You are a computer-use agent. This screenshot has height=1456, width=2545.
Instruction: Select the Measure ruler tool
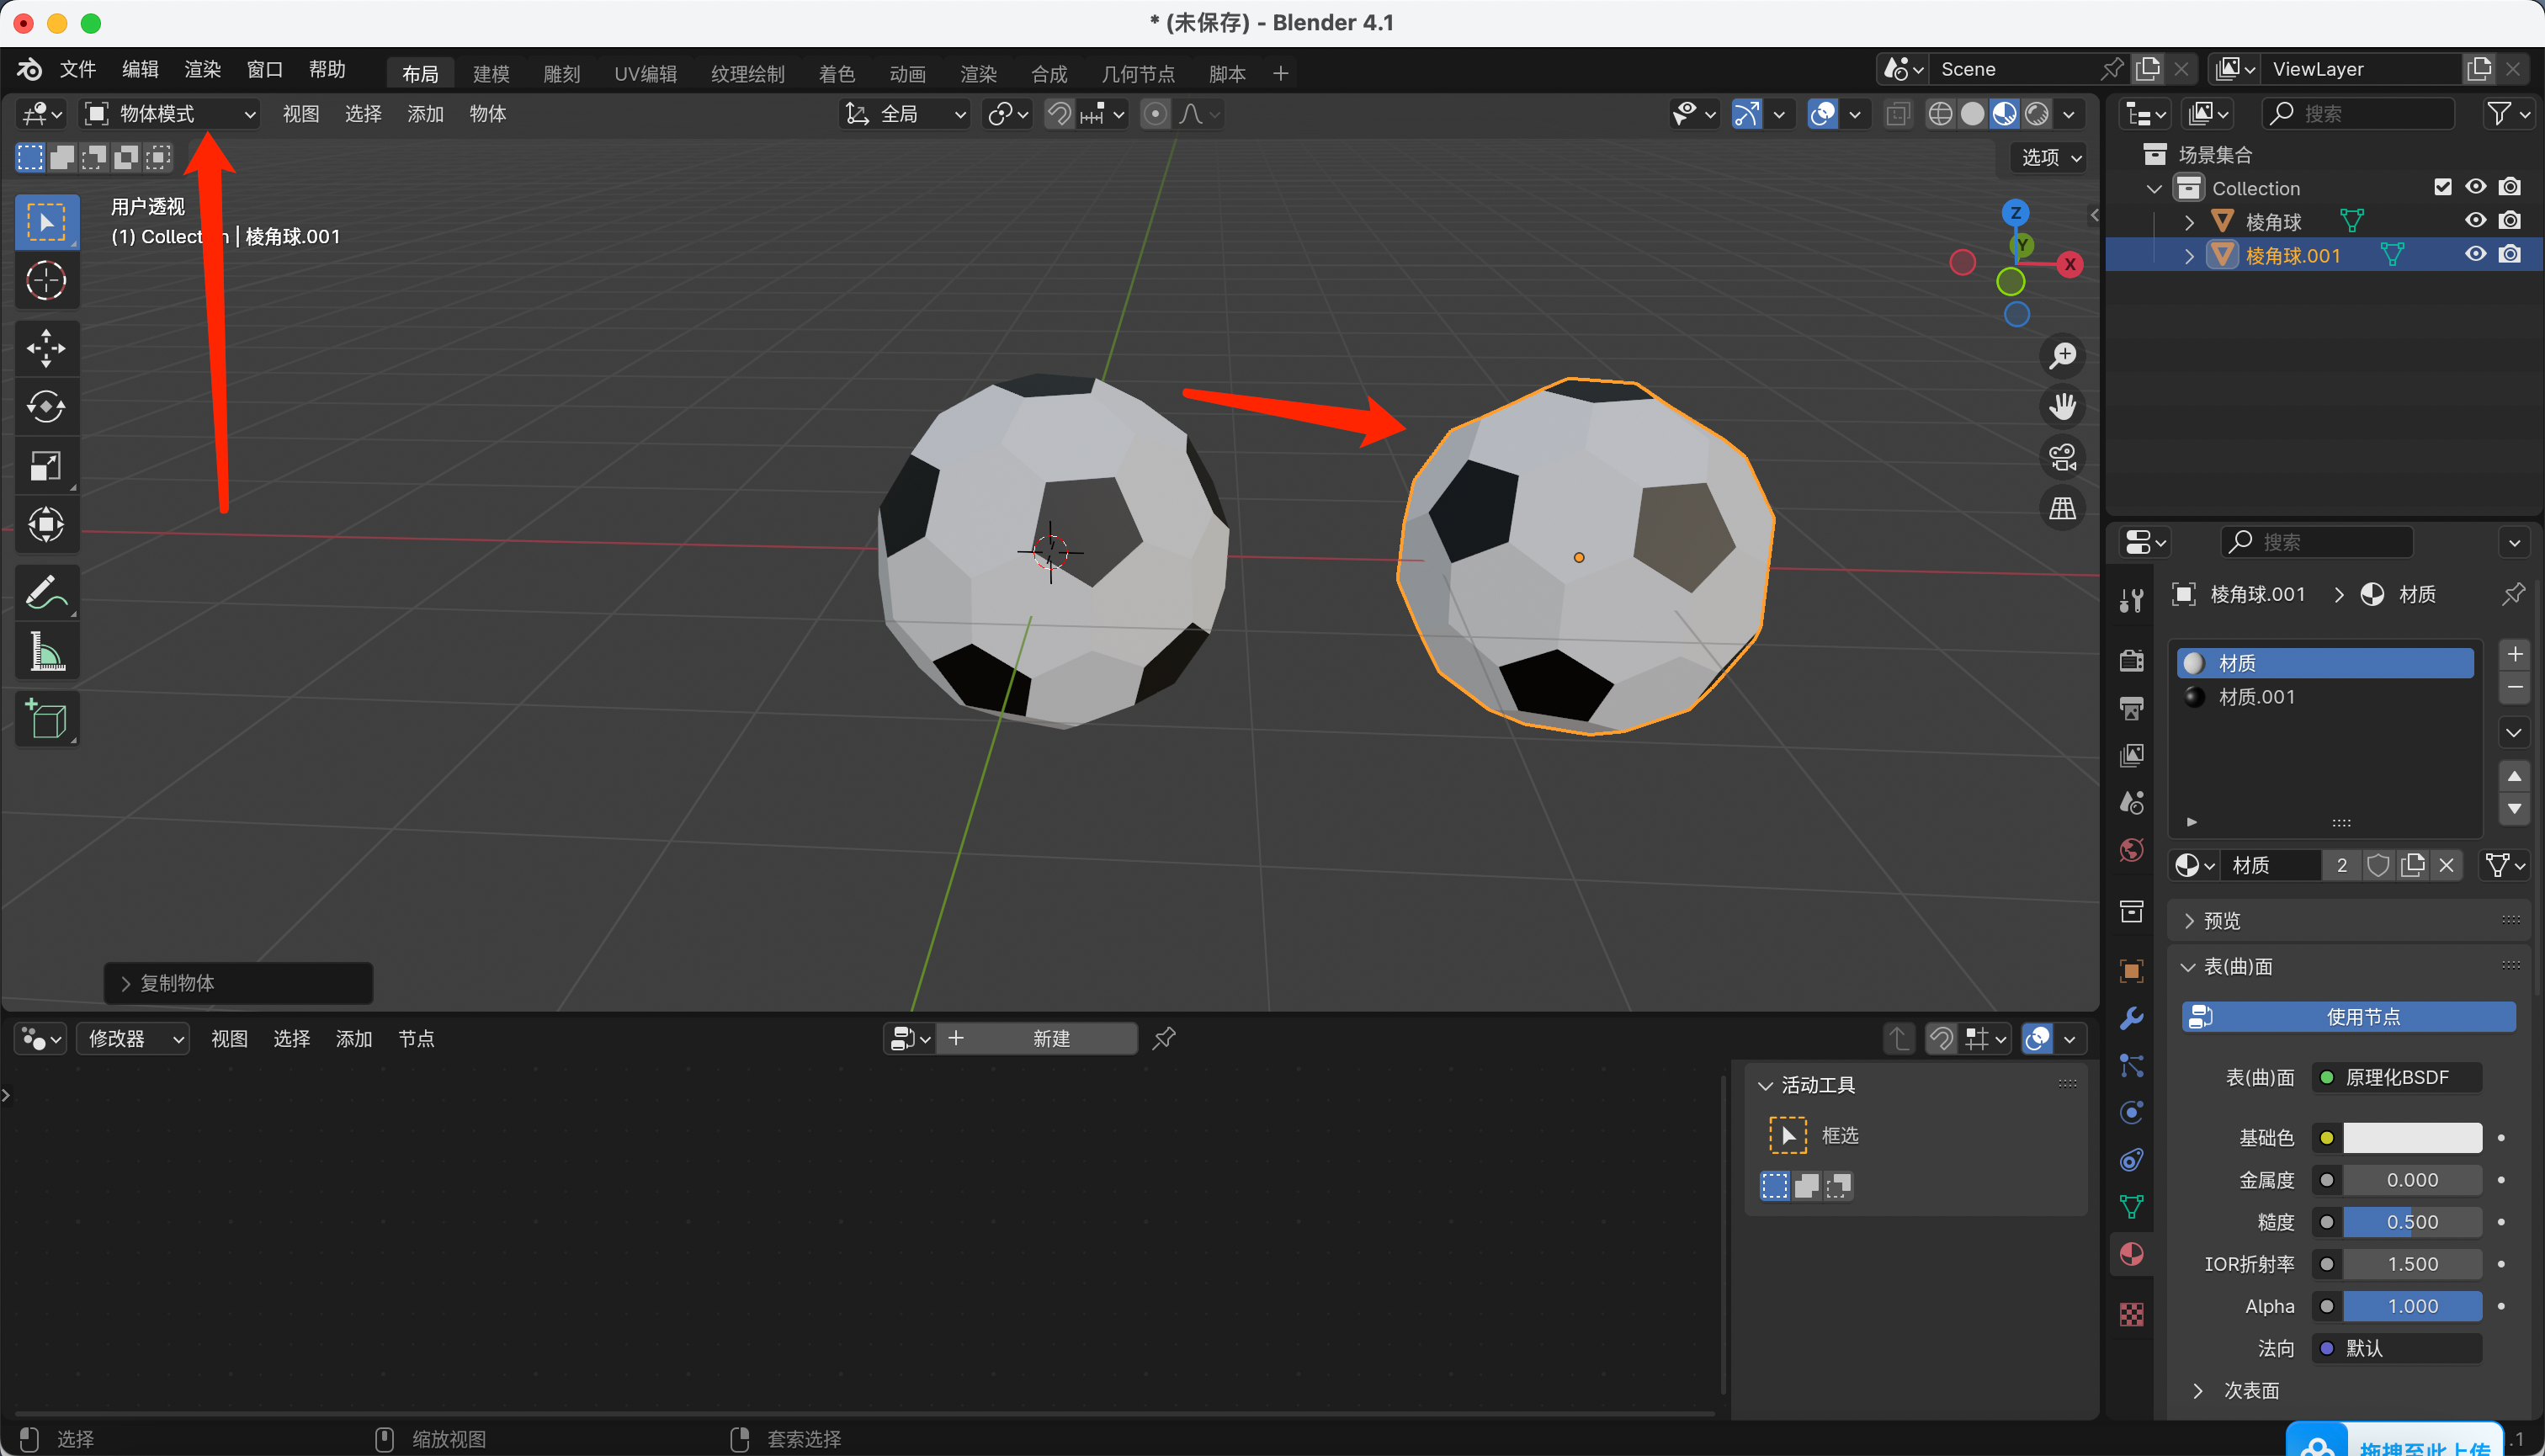(46, 652)
